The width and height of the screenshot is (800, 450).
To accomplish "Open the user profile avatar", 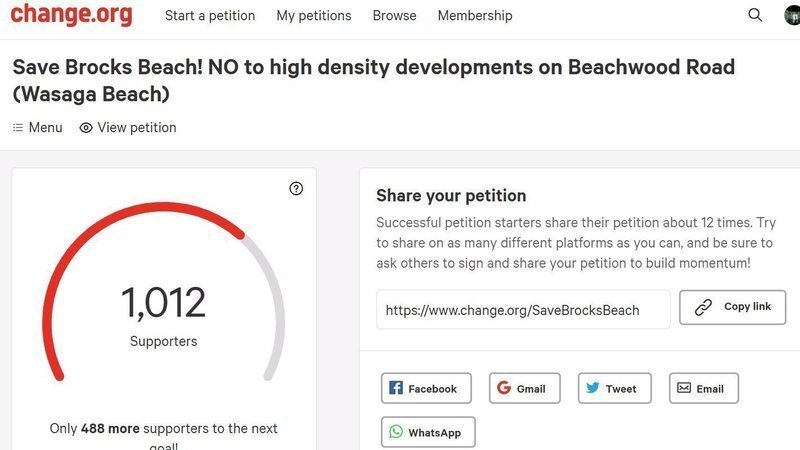I will point(792,15).
